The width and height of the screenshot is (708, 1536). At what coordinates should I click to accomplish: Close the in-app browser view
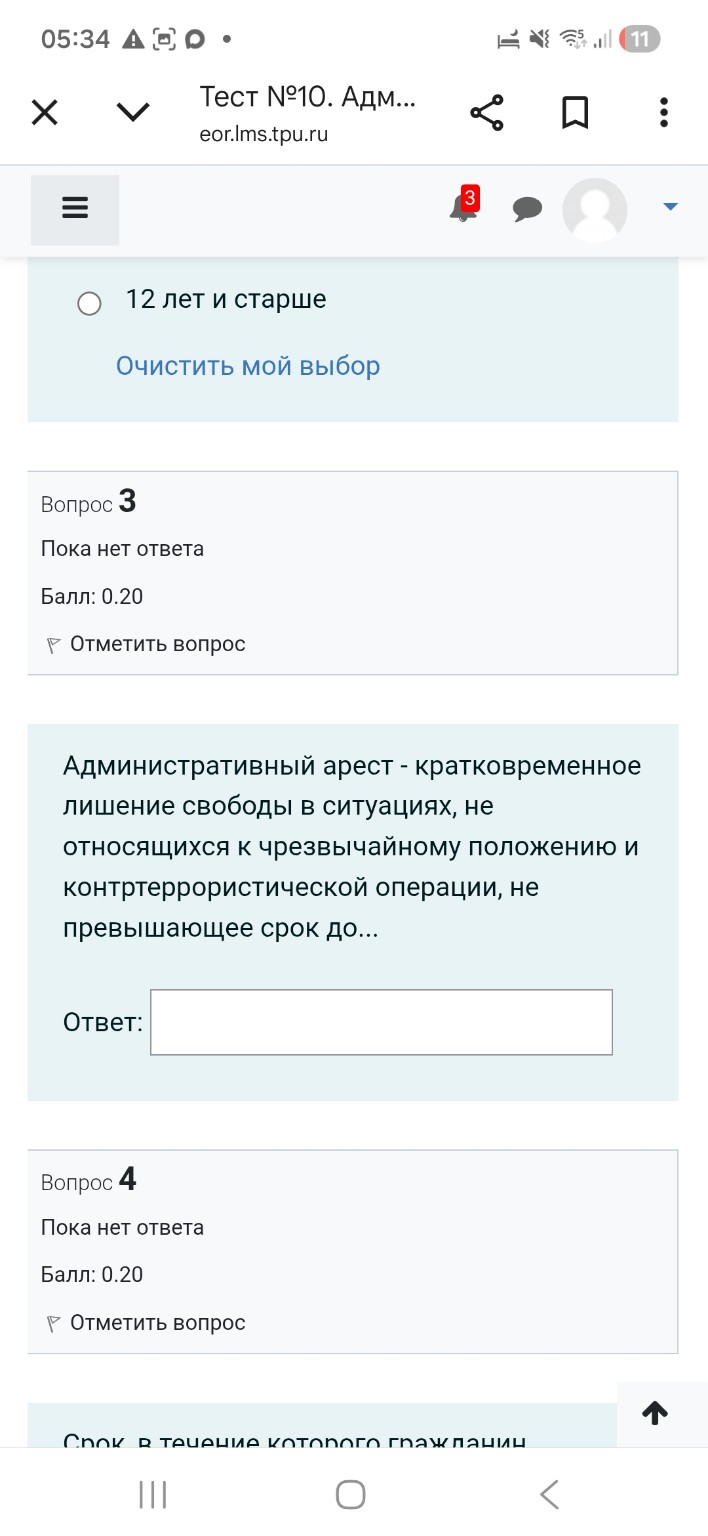44,112
